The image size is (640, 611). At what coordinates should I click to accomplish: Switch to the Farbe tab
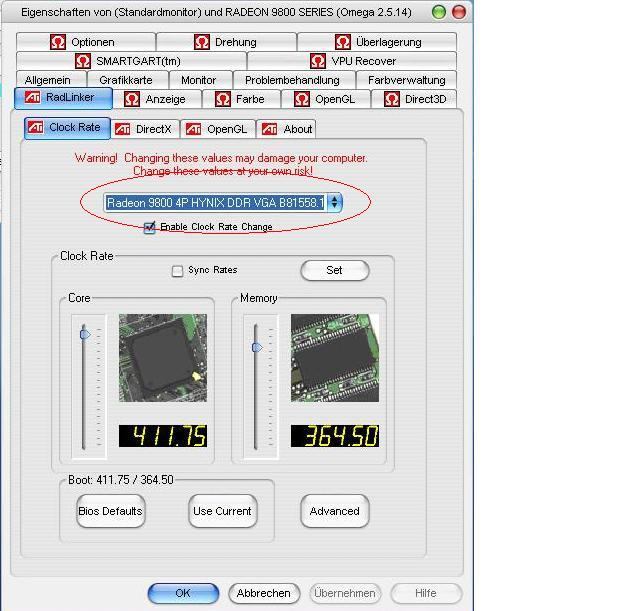241,99
